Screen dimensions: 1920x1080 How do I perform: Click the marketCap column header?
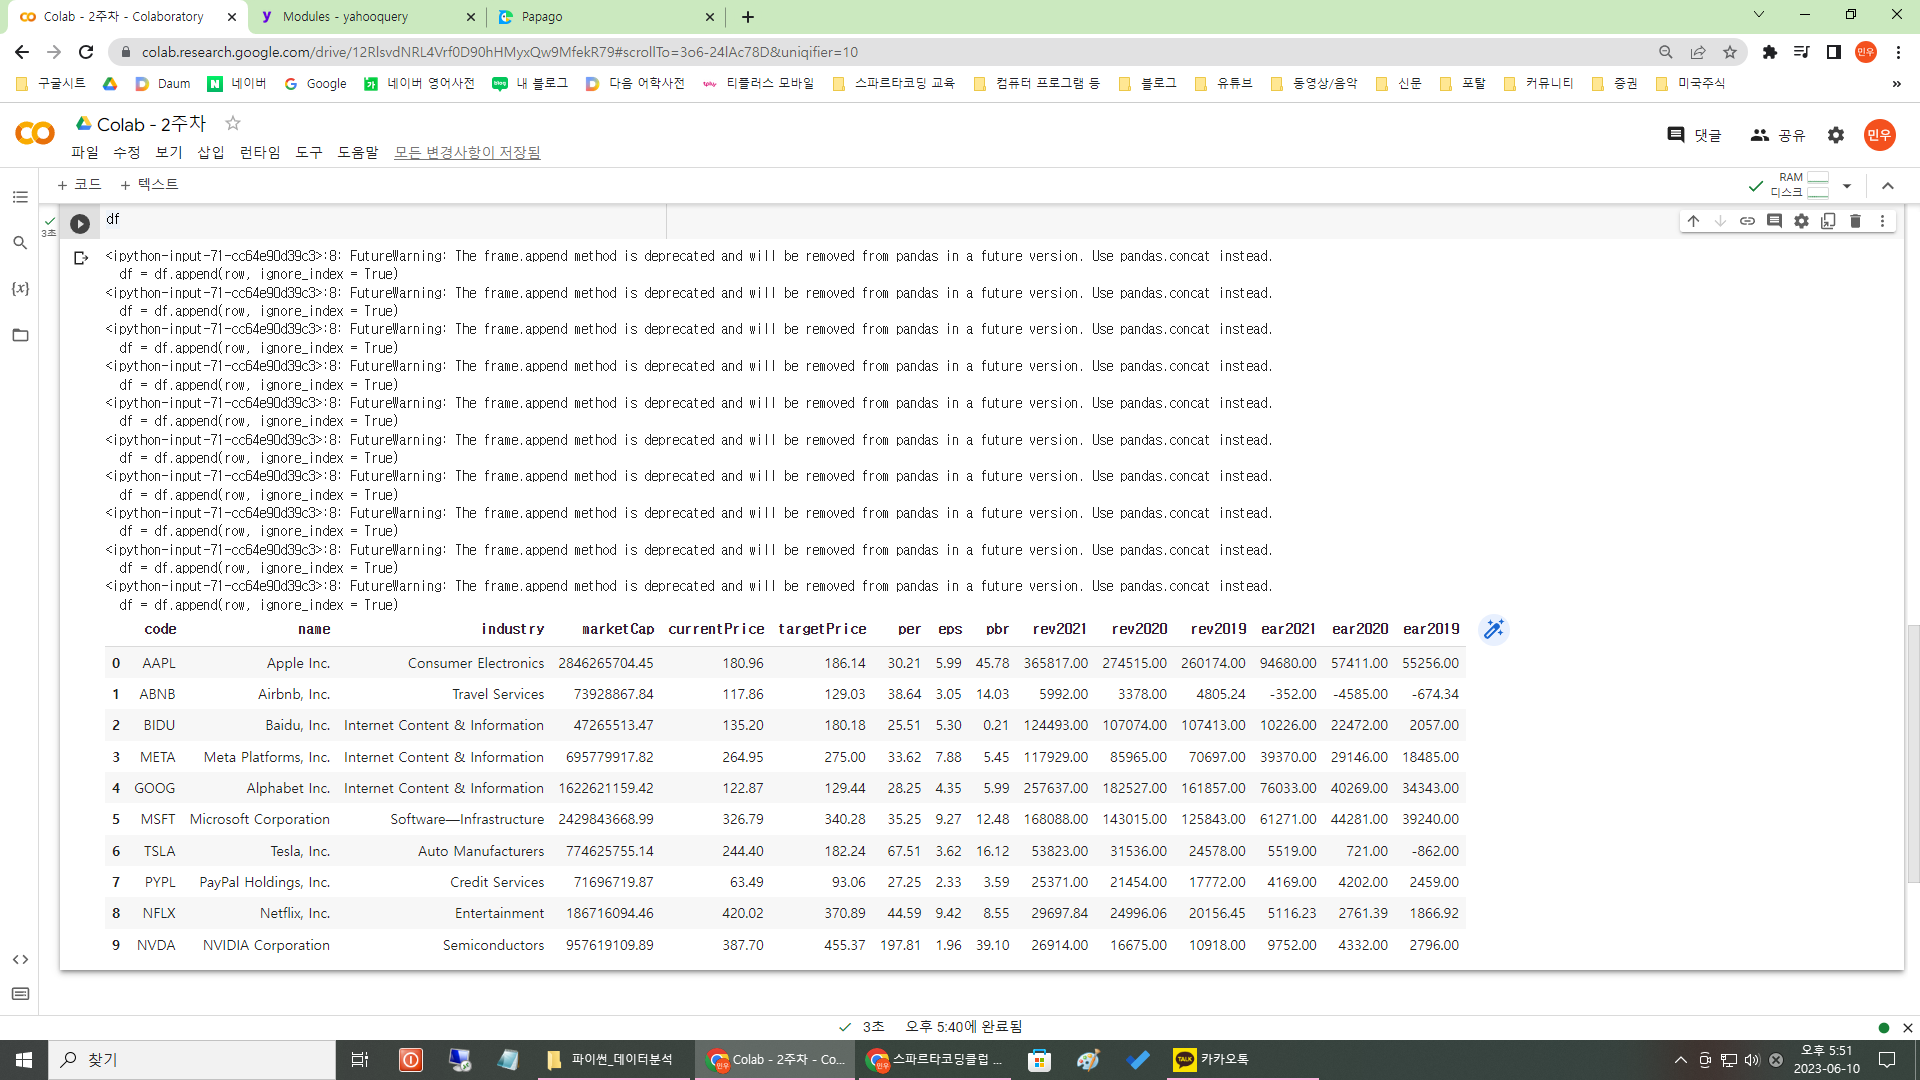[x=618, y=629]
